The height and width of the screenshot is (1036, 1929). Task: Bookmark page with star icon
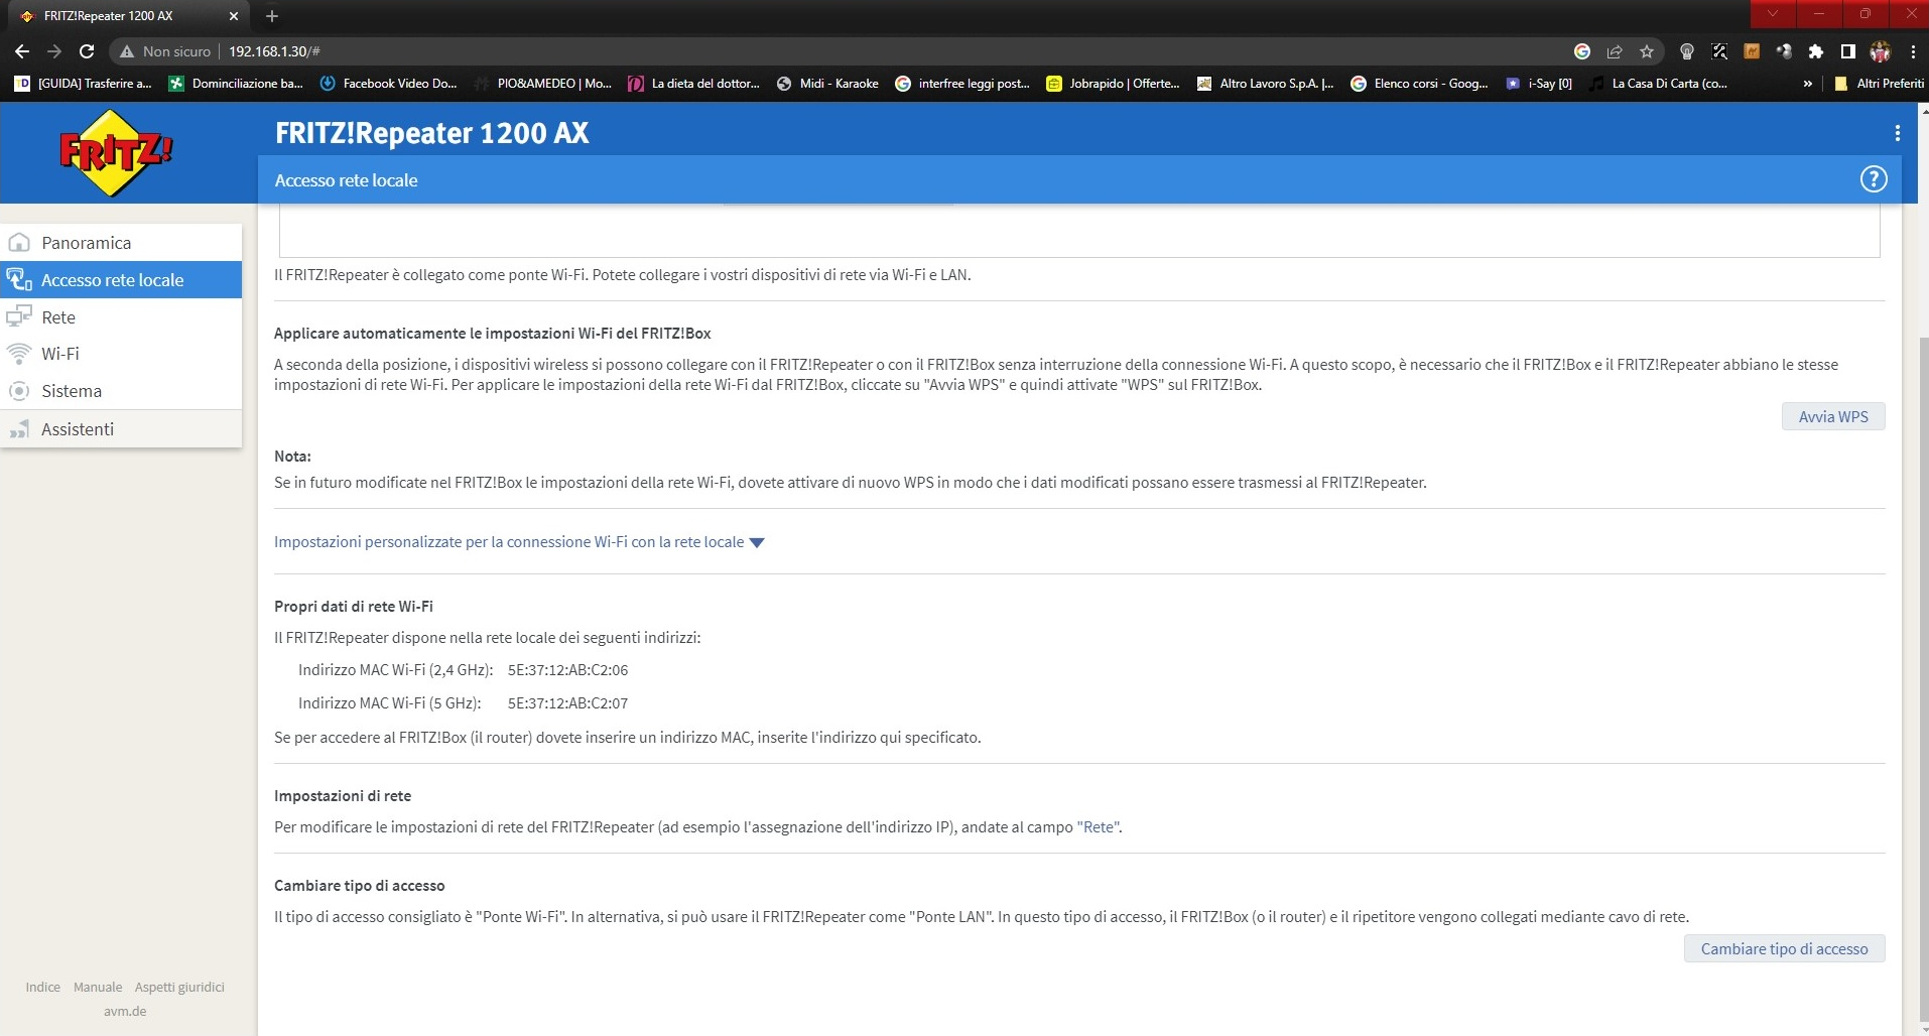[1646, 51]
